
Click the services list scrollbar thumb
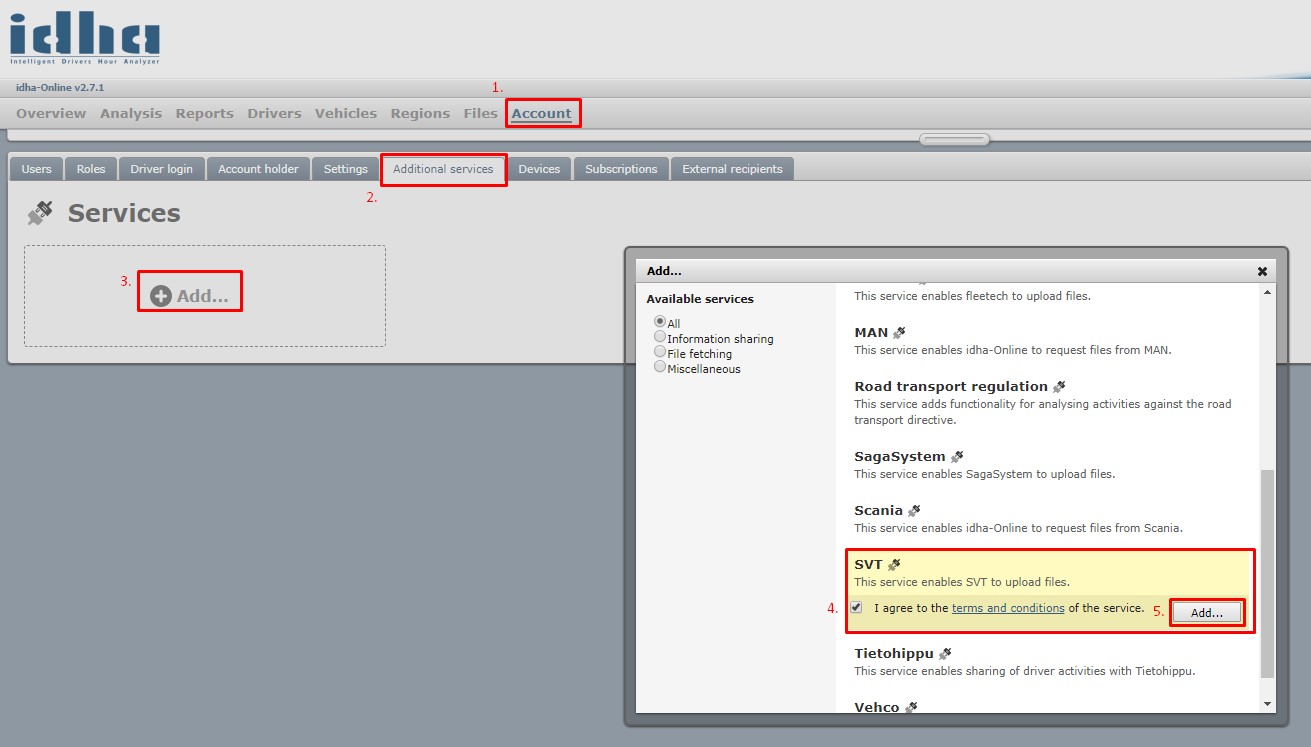pos(1268,575)
